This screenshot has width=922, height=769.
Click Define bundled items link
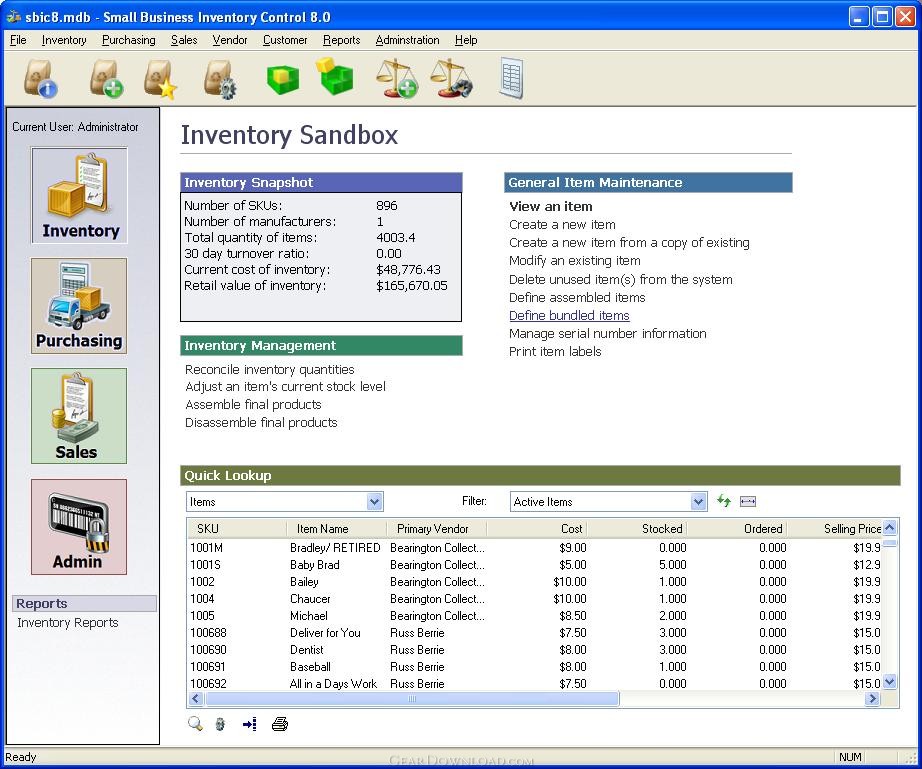coord(569,316)
